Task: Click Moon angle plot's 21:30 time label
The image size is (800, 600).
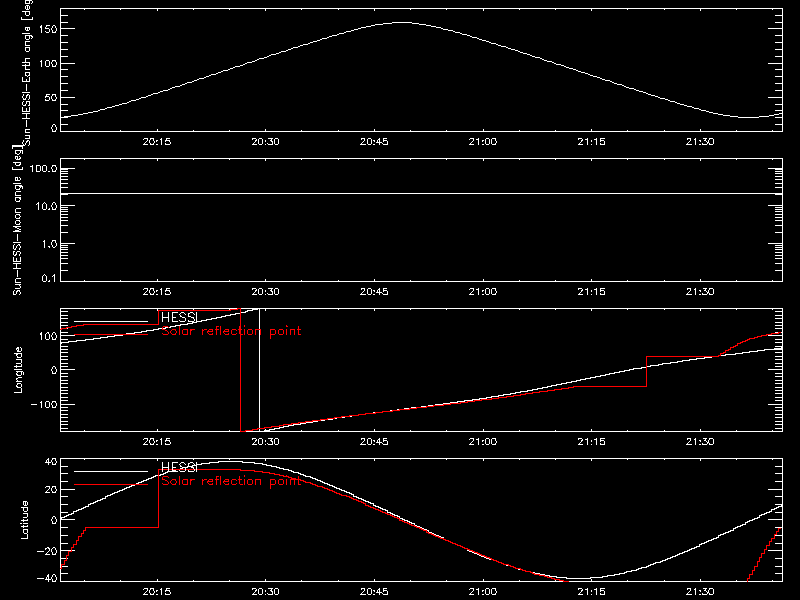Action: click(700, 292)
